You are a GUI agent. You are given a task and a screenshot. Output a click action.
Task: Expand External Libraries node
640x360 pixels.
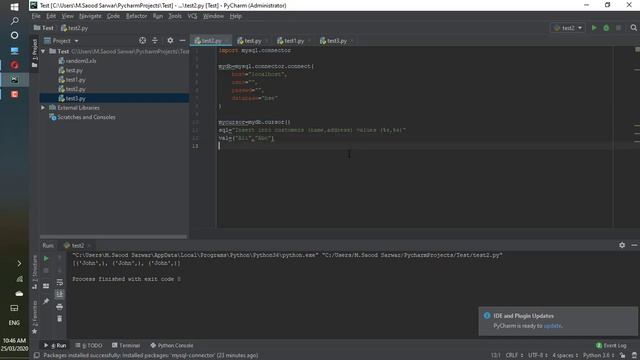43,108
